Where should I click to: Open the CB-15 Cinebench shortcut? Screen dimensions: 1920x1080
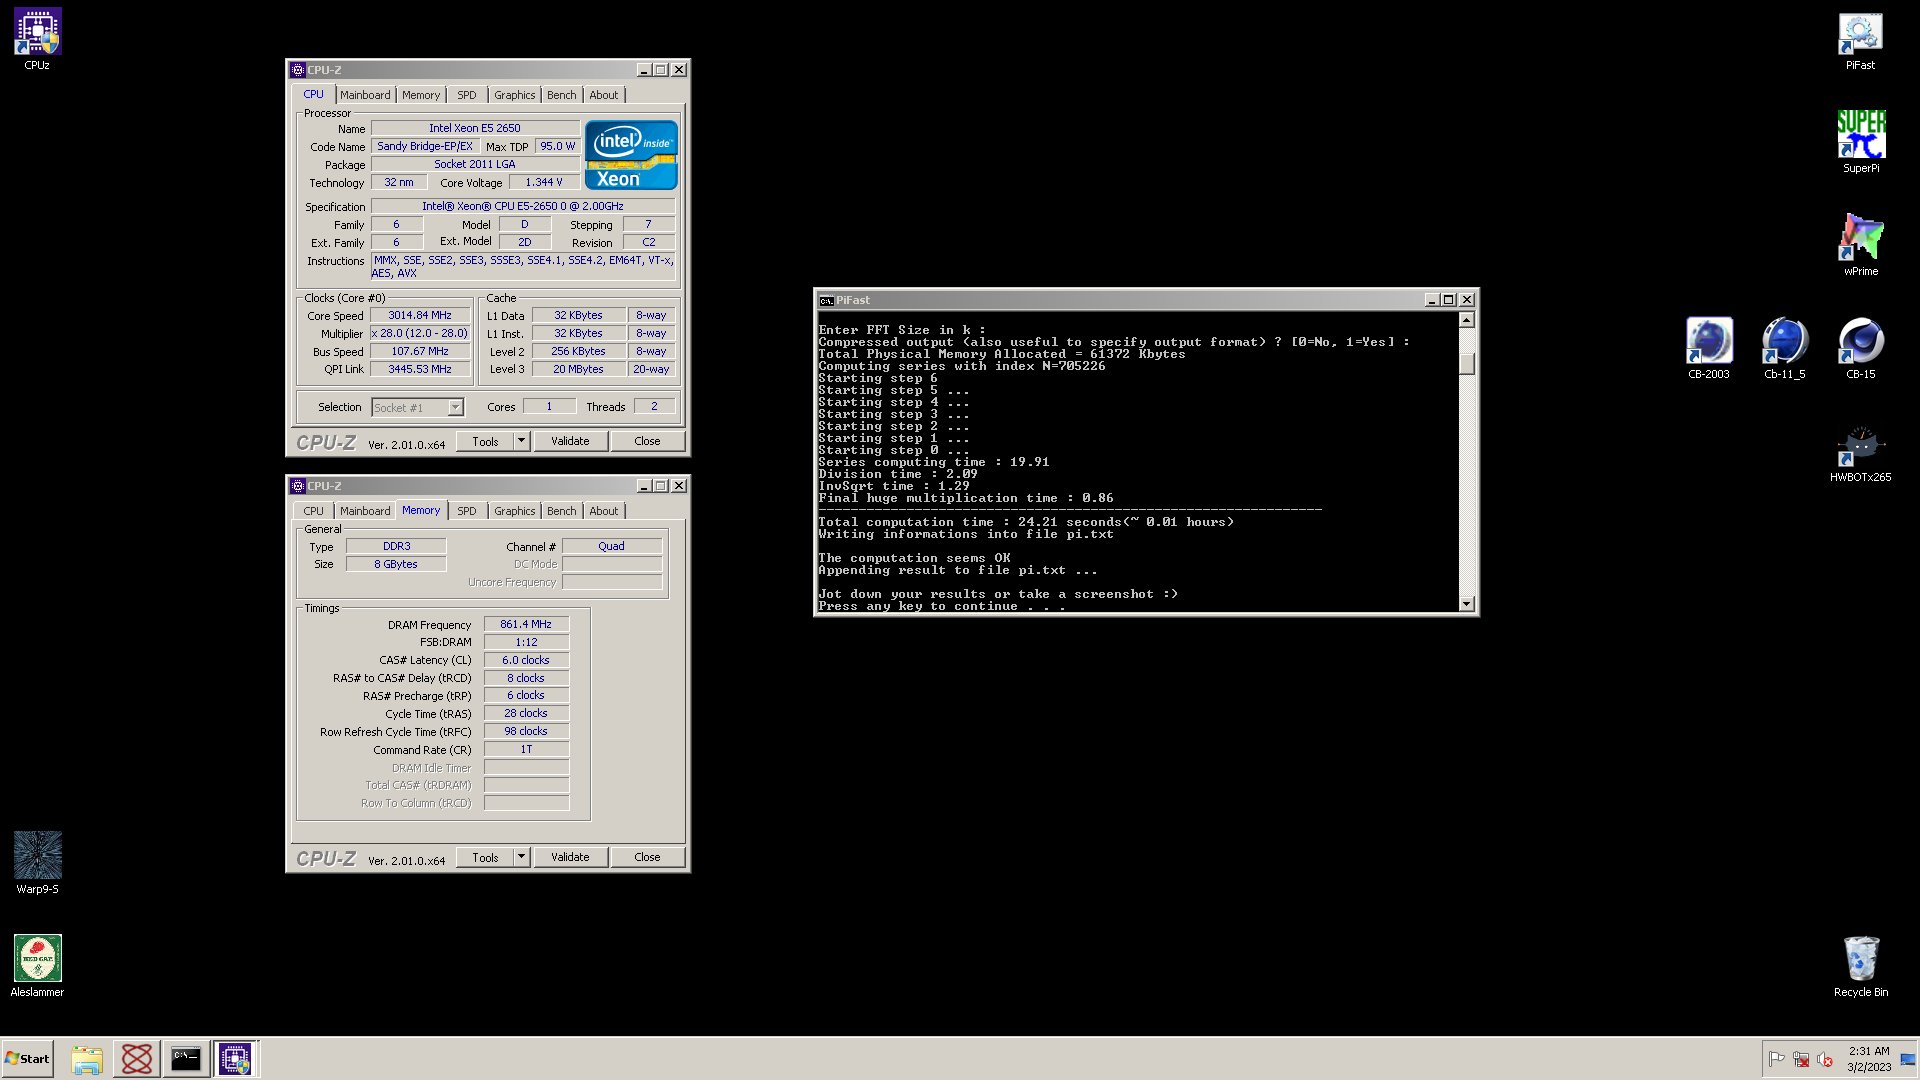point(1860,348)
